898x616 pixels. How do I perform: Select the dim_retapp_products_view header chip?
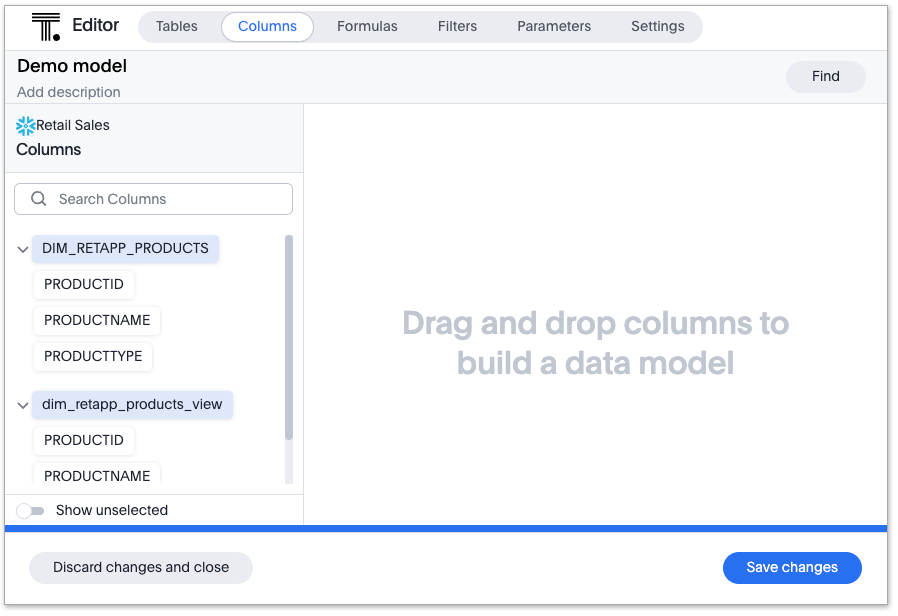coord(132,405)
